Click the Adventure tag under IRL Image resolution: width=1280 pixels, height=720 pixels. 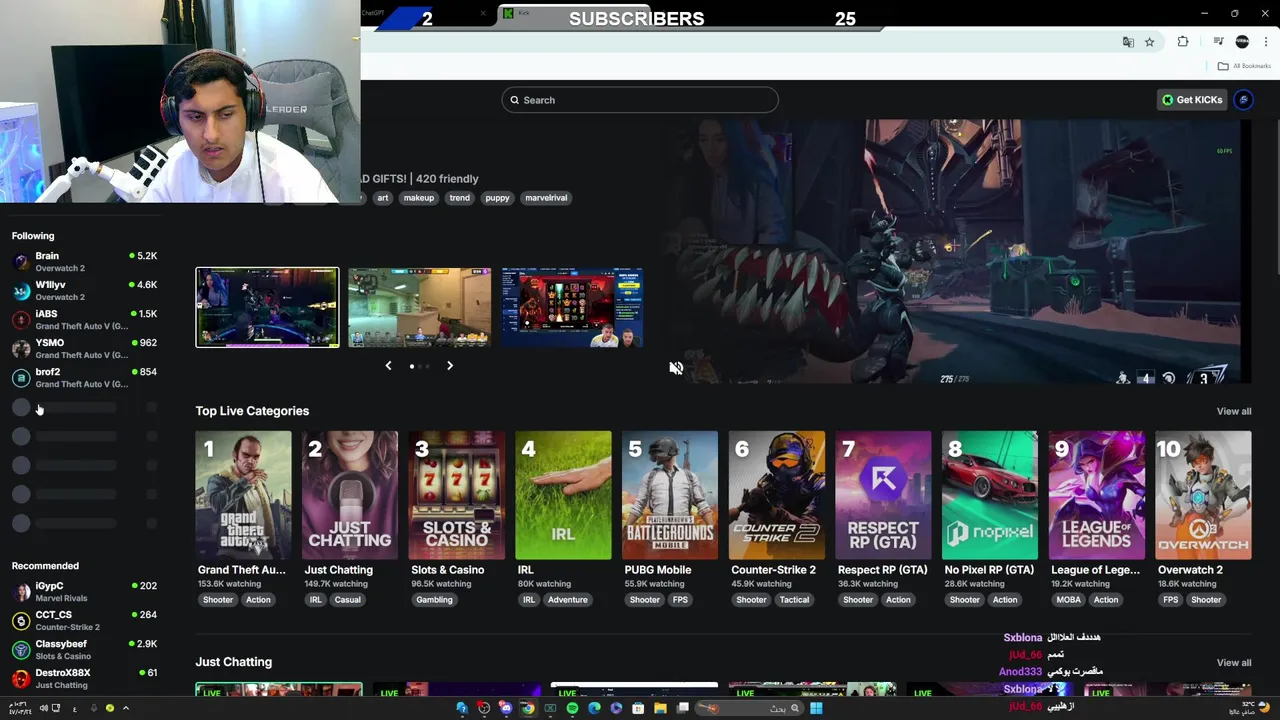pos(567,600)
